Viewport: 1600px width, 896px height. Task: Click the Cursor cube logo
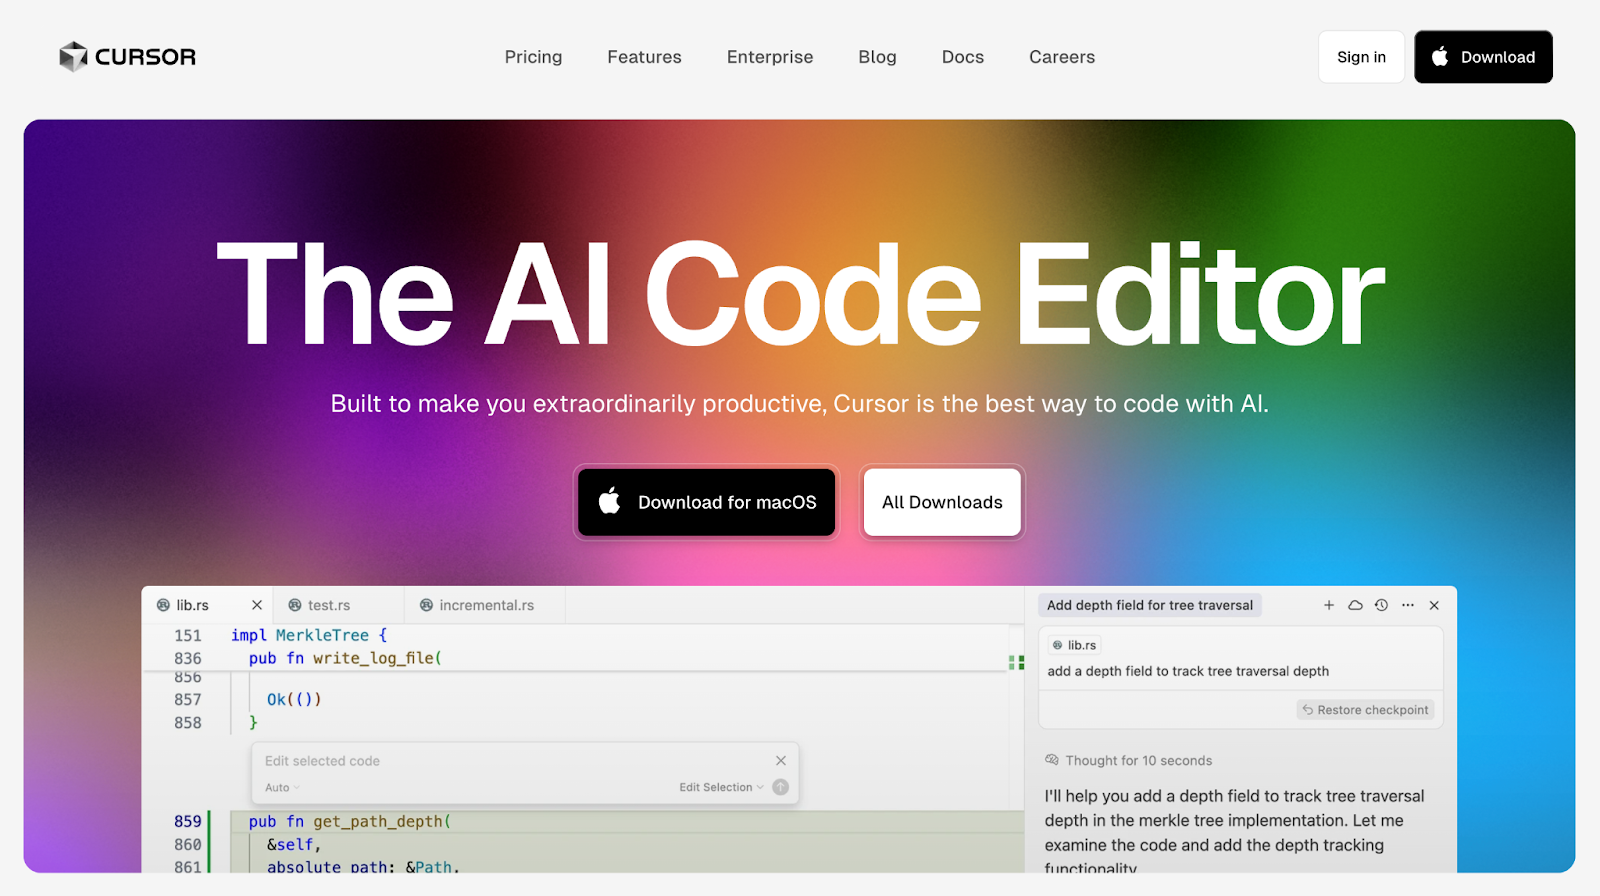click(73, 57)
